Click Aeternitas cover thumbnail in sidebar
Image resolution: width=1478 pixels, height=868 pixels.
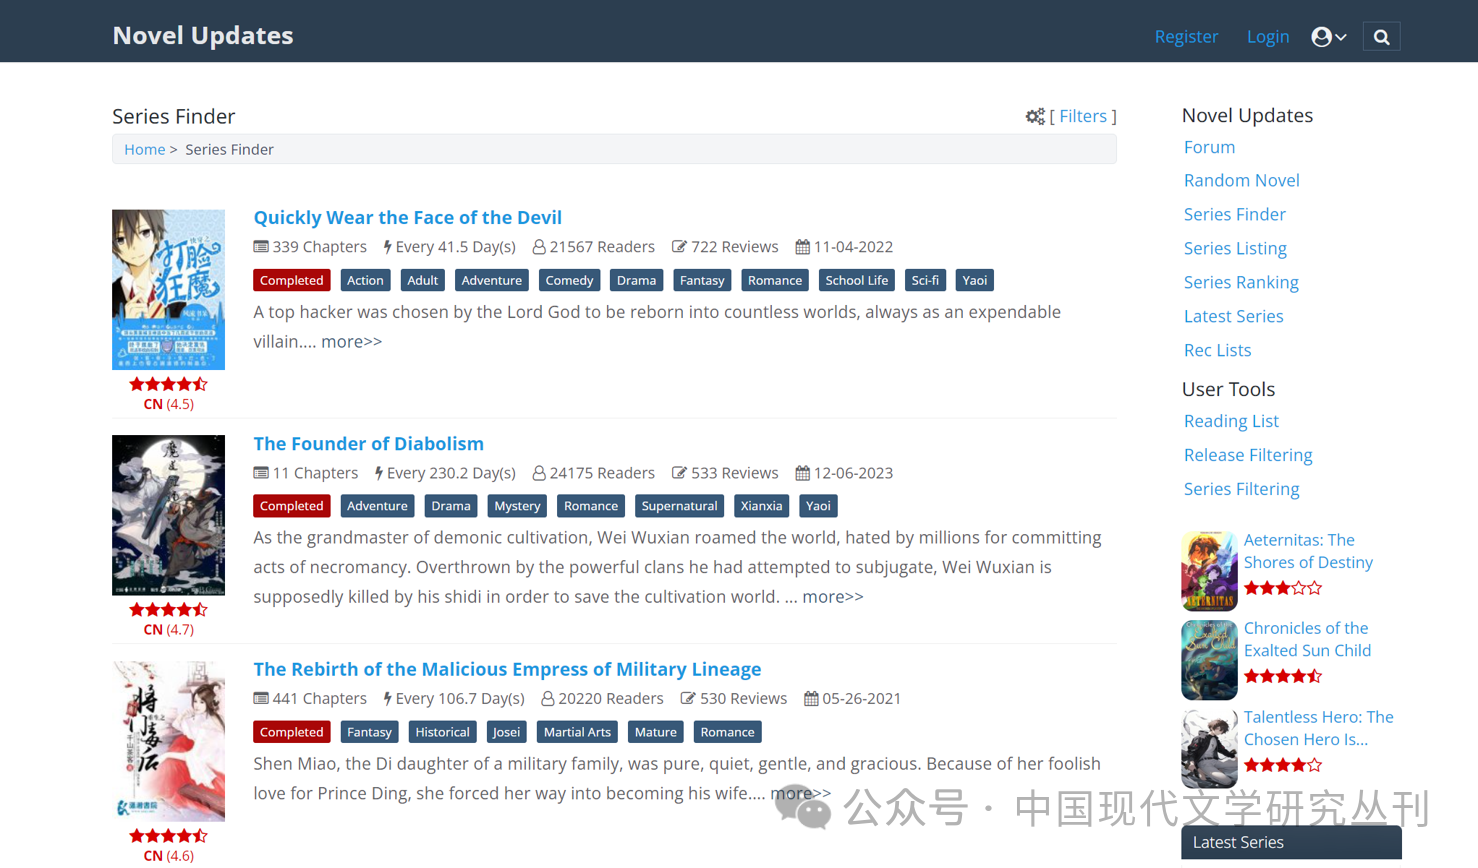(x=1209, y=571)
